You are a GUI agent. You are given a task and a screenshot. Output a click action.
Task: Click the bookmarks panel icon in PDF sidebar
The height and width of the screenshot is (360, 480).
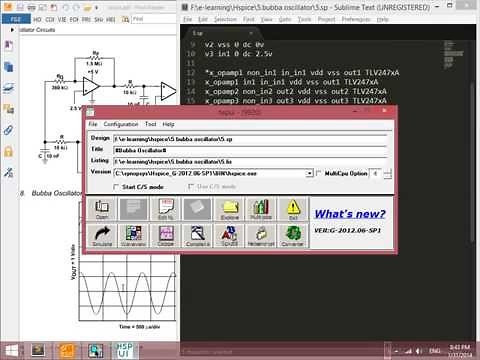[9, 45]
